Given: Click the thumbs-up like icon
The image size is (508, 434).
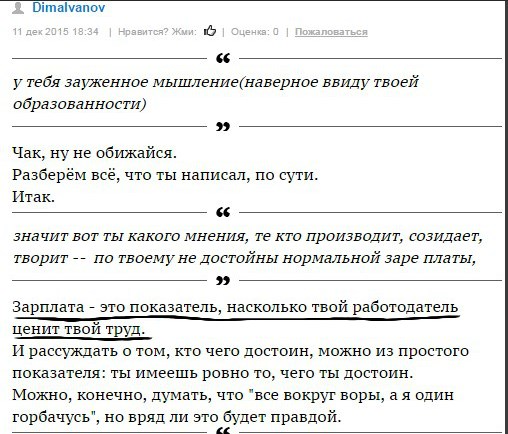Looking at the screenshot, I should (210, 31).
